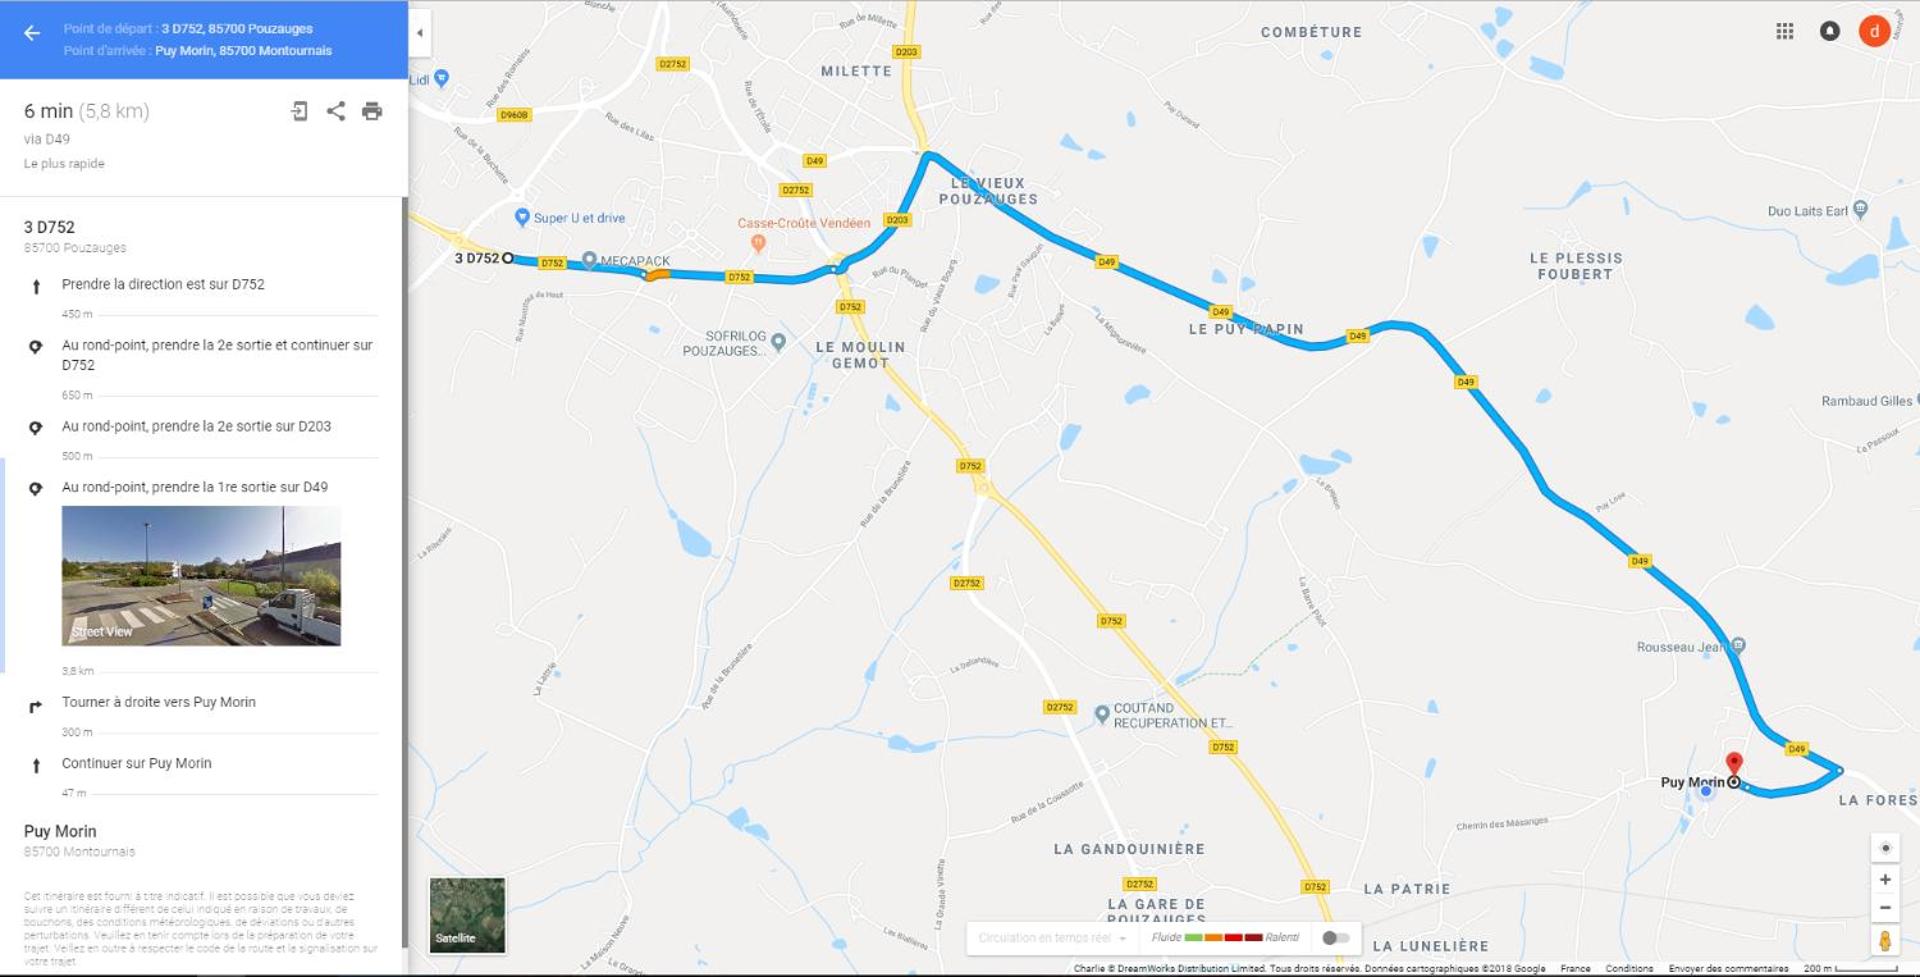Open the notifications bell icon
This screenshot has width=1920, height=977.
[x=1830, y=31]
